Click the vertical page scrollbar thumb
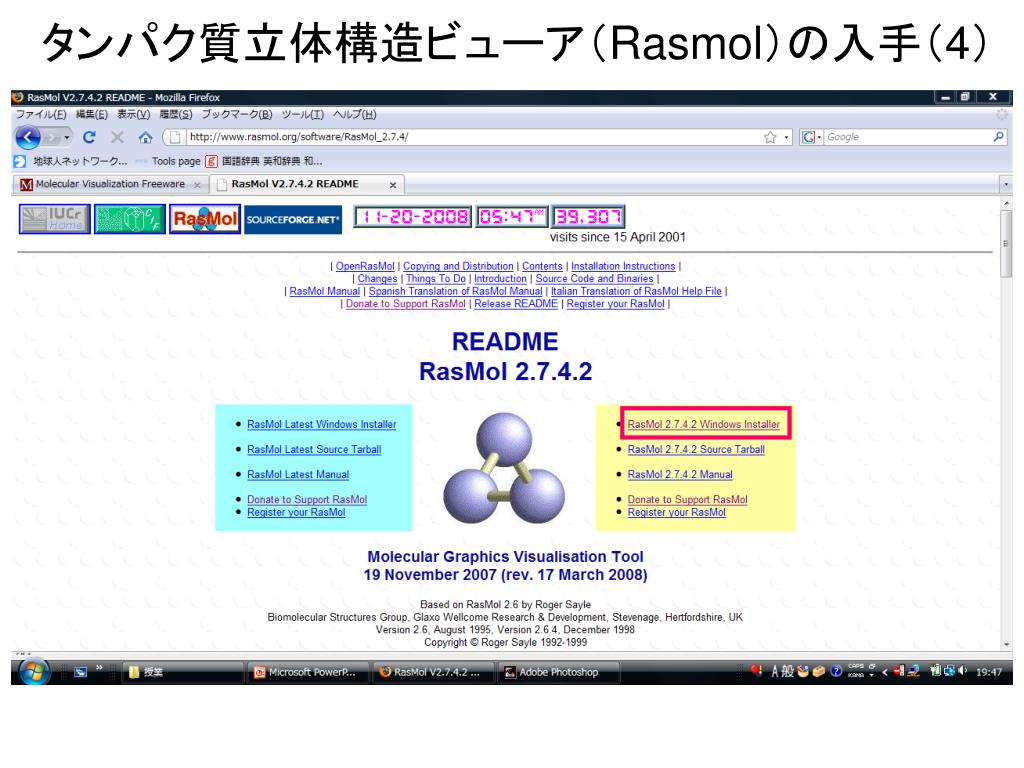This screenshot has width=1024, height=768. point(1006,243)
